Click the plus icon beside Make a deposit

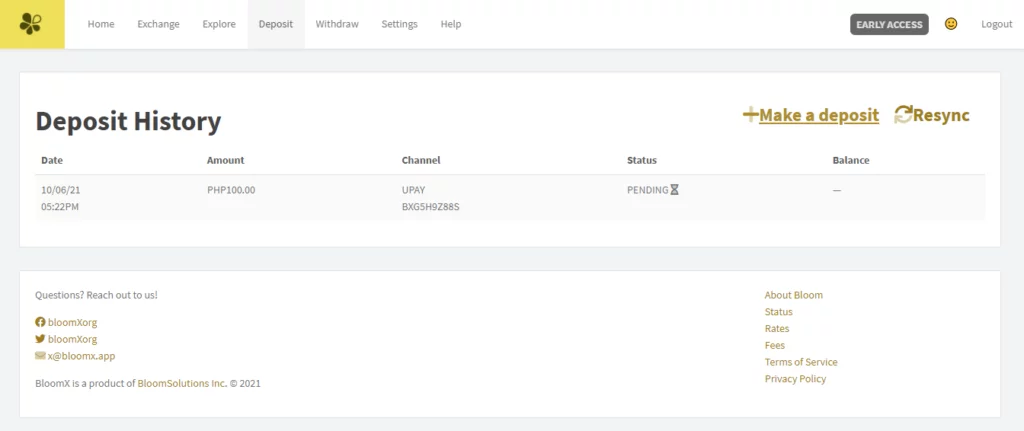(x=750, y=115)
